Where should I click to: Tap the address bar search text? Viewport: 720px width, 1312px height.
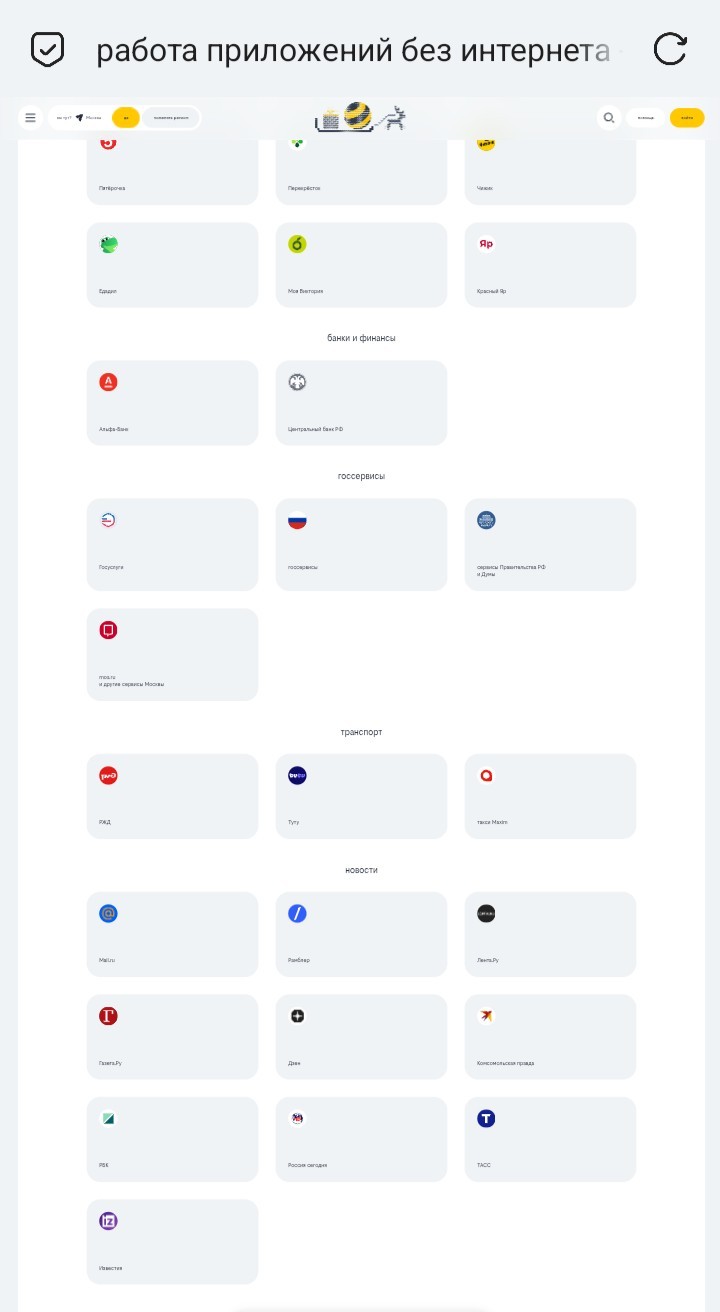[x=353, y=50]
